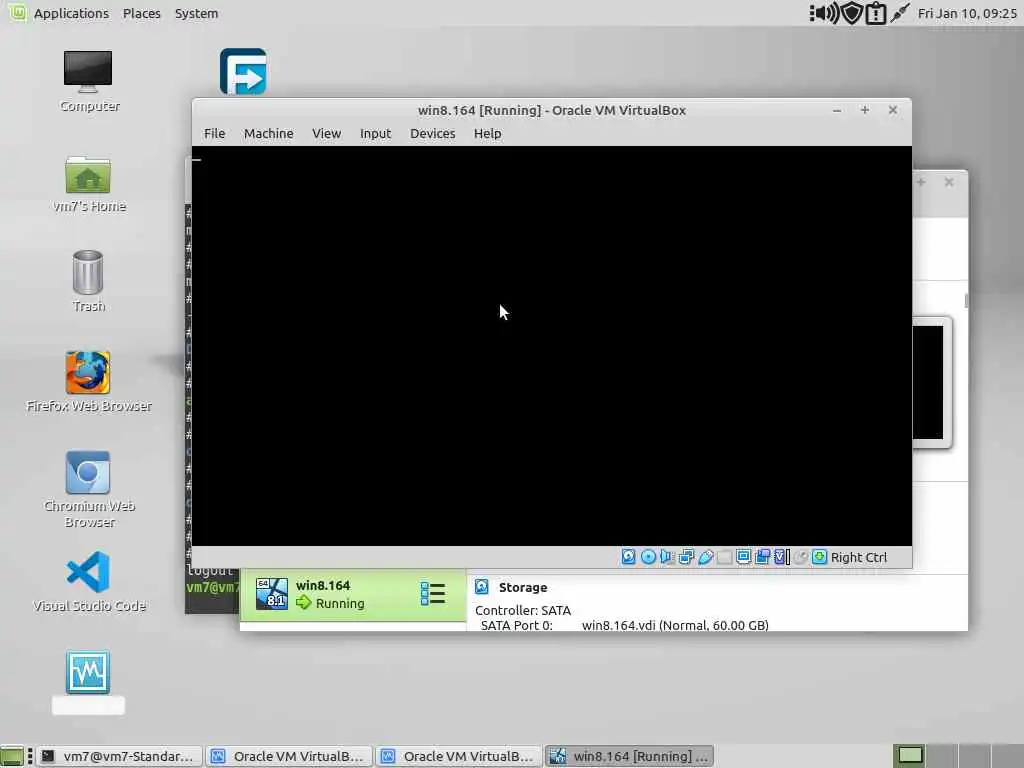
Task: Open the System menu in top panel
Action: coord(196,13)
